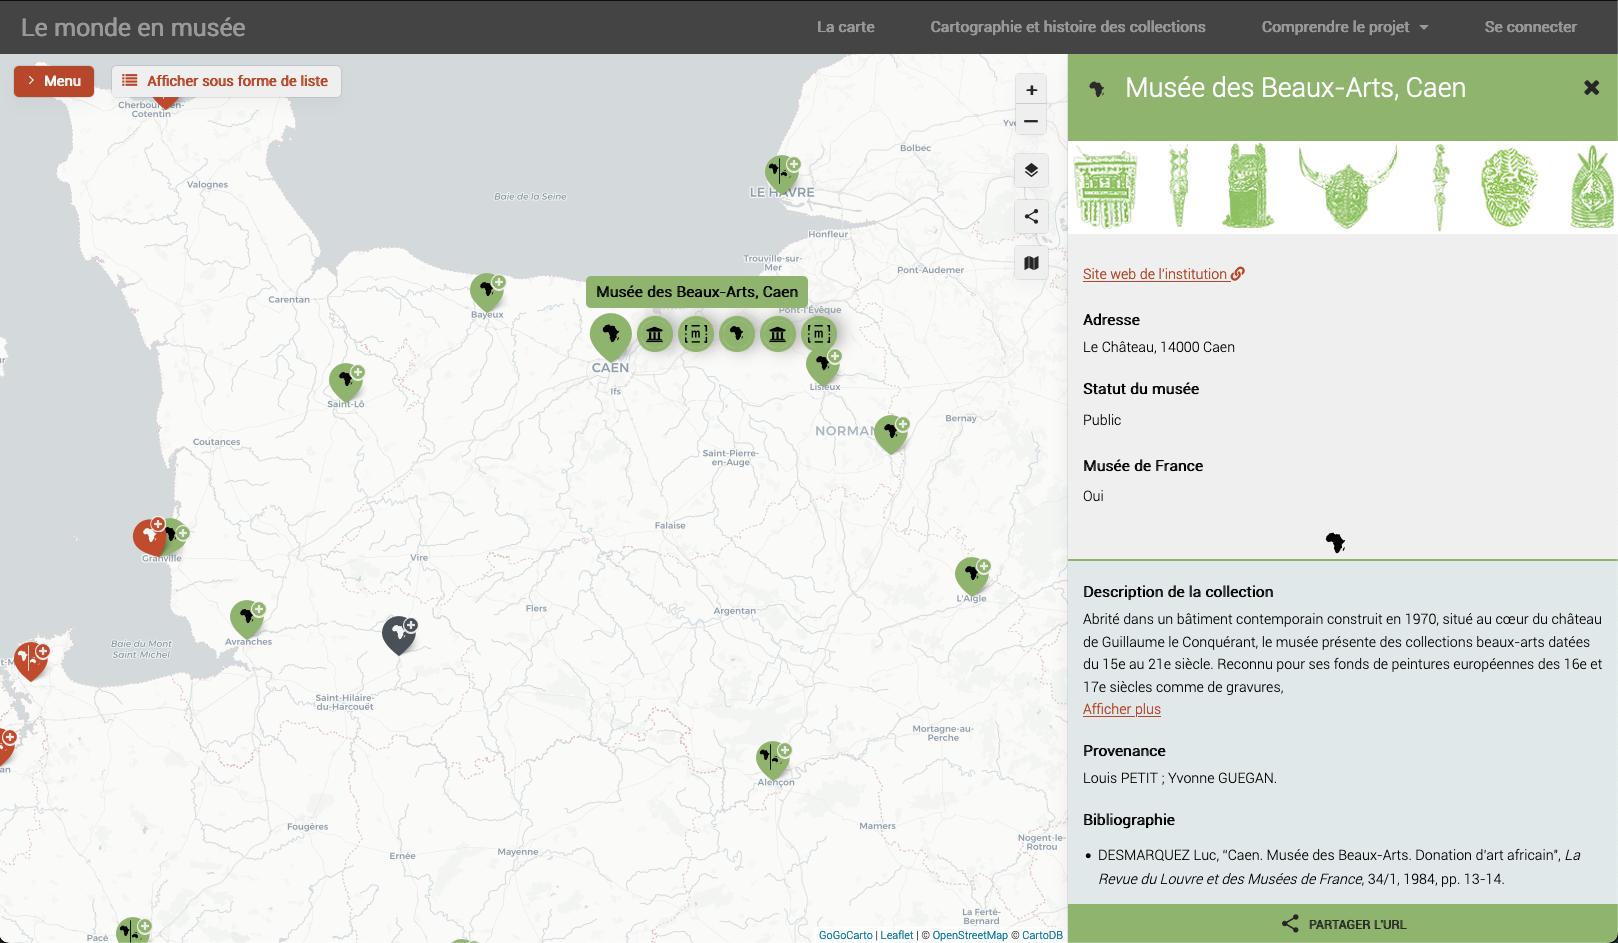Expand the Menu side panel

[x=54, y=81]
